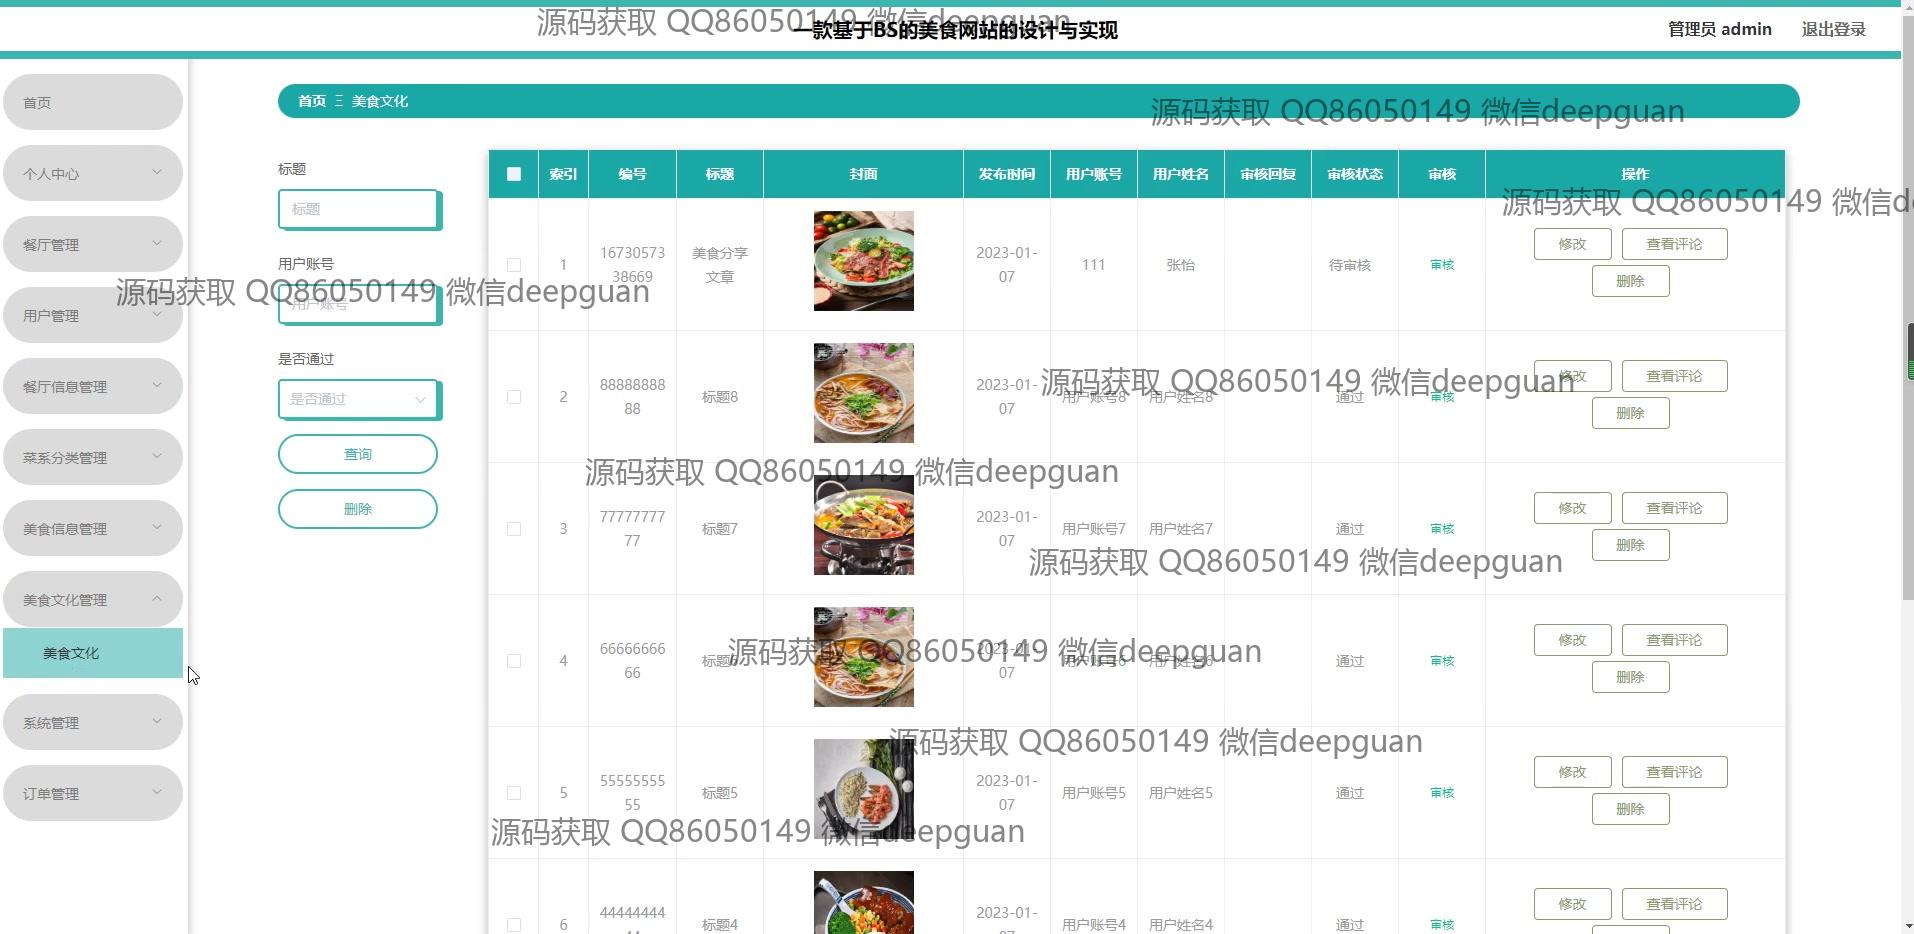Expand the 用户管理 sidebar menu
1914x934 pixels.
click(x=93, y=315)
